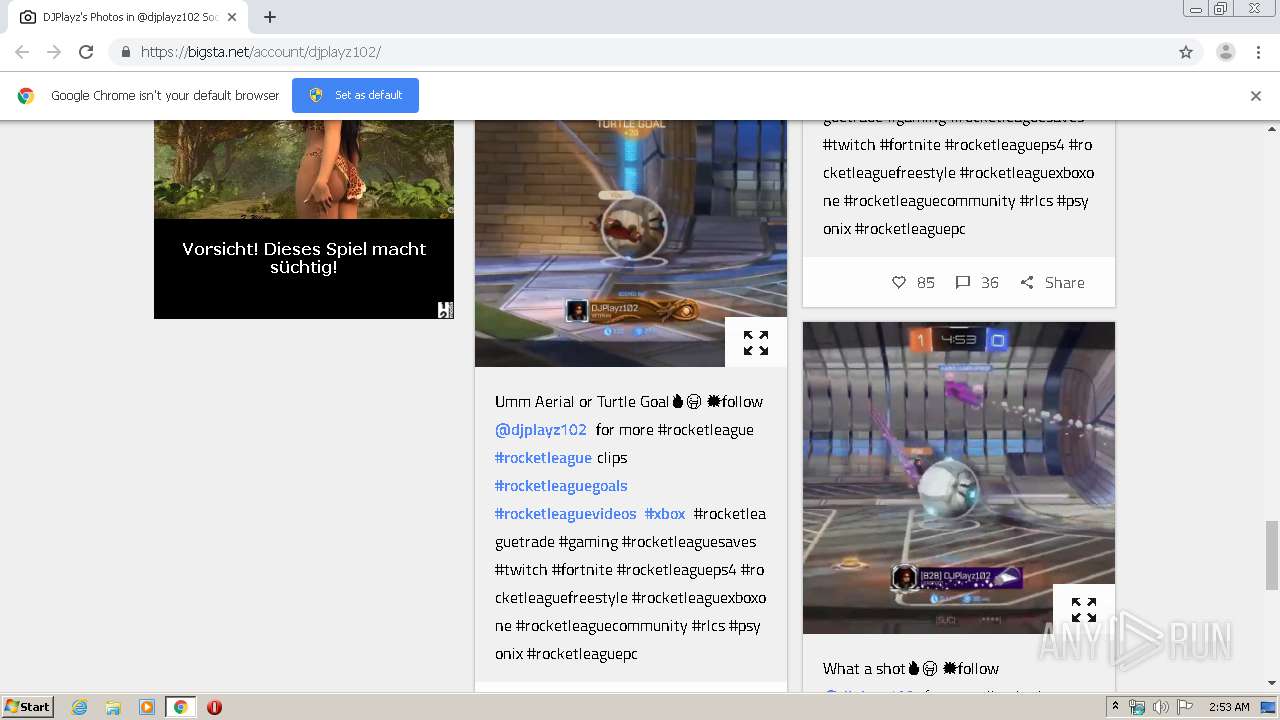Open #rocketleaguevideos hashtag link

(x=565, y=514)
